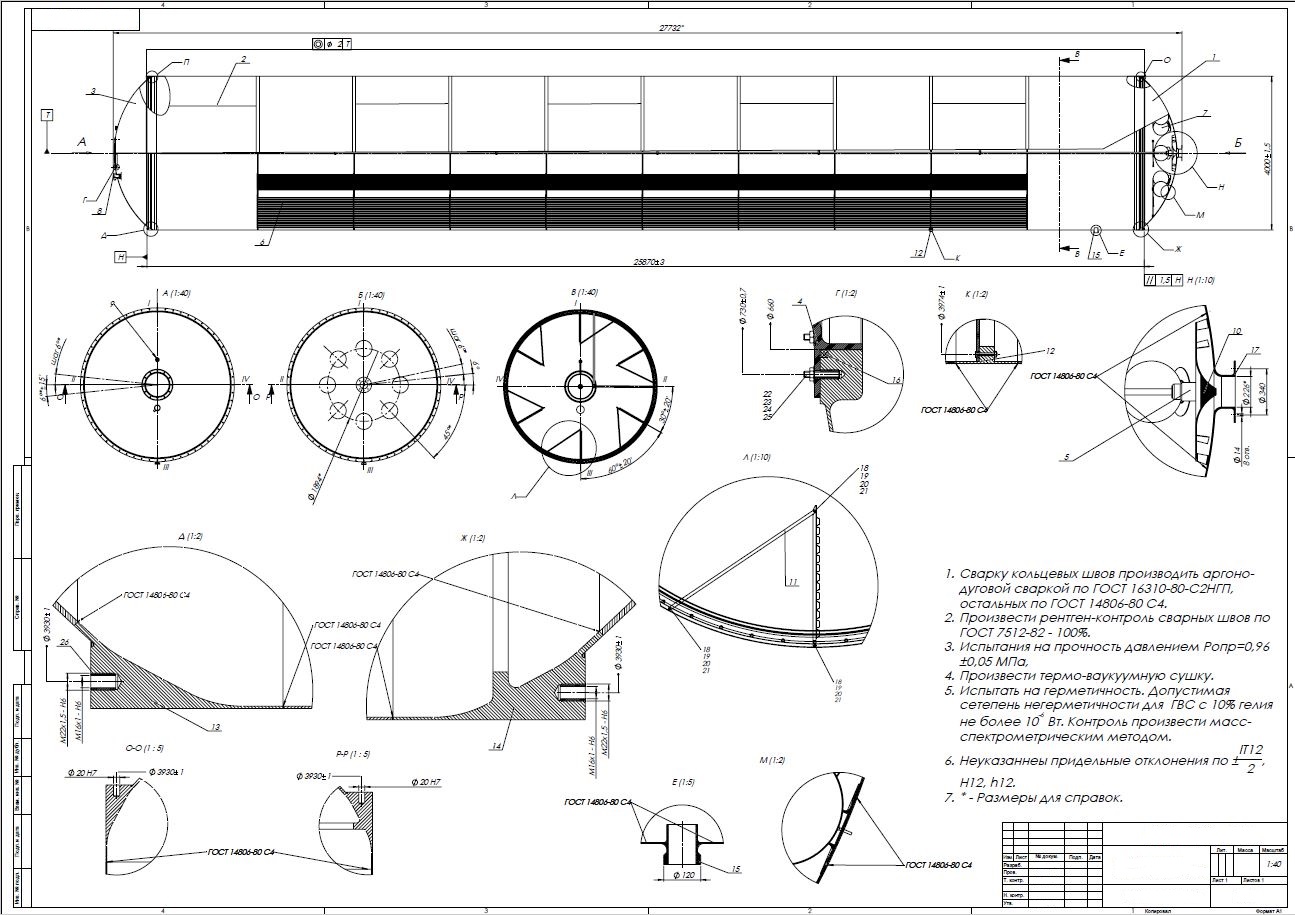Click the "Лит." header in the title block
The width and height of the screenshot is (1295, 915).
1221,850
